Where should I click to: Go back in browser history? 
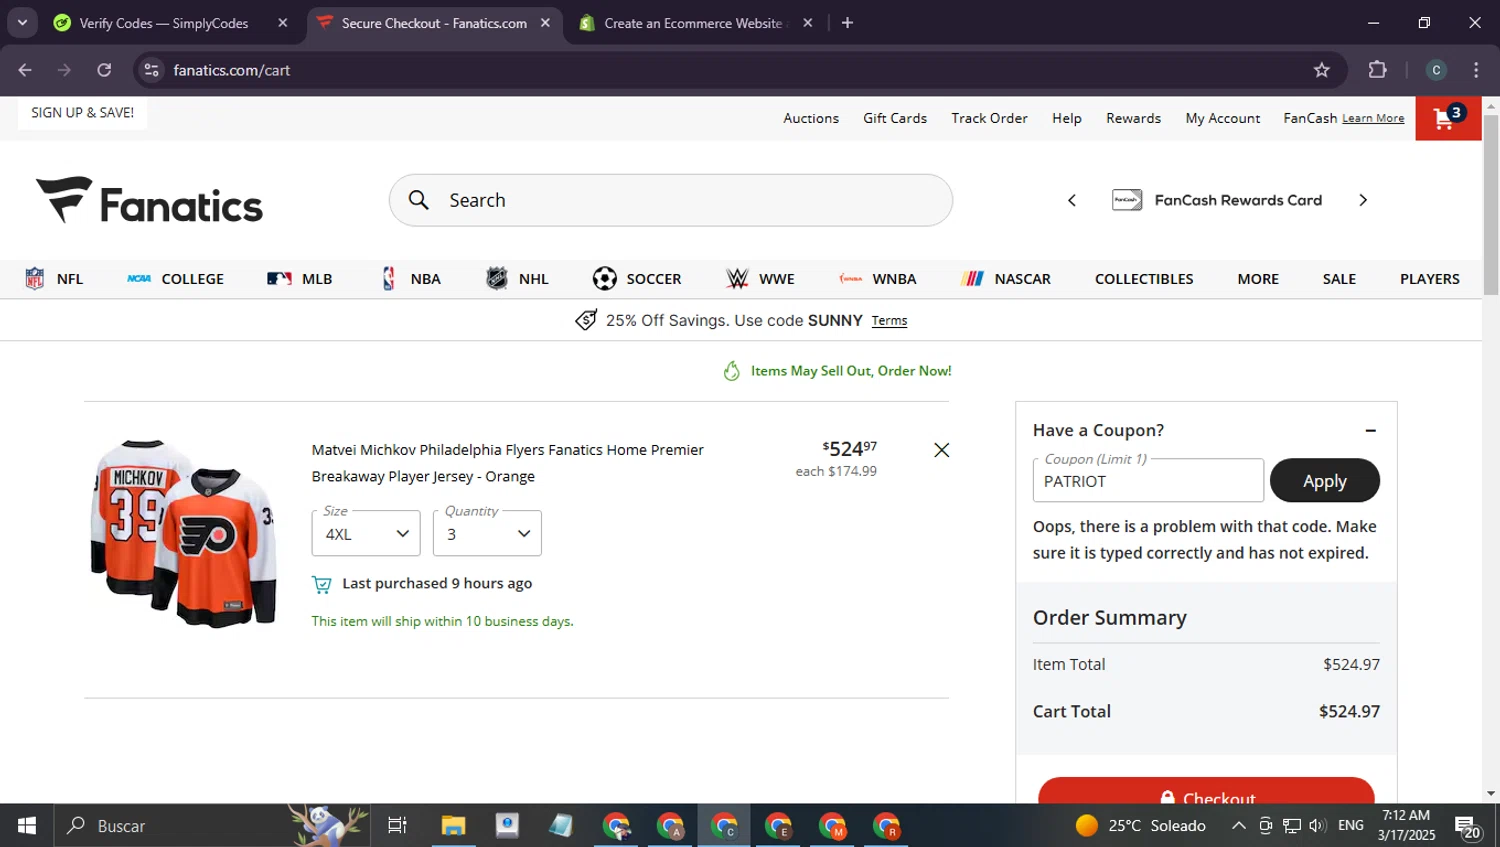pos(25,70)
